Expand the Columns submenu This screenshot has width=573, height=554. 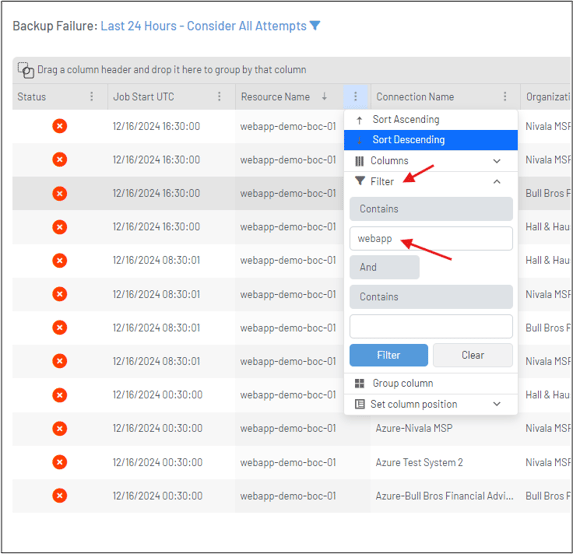point(497,161)
